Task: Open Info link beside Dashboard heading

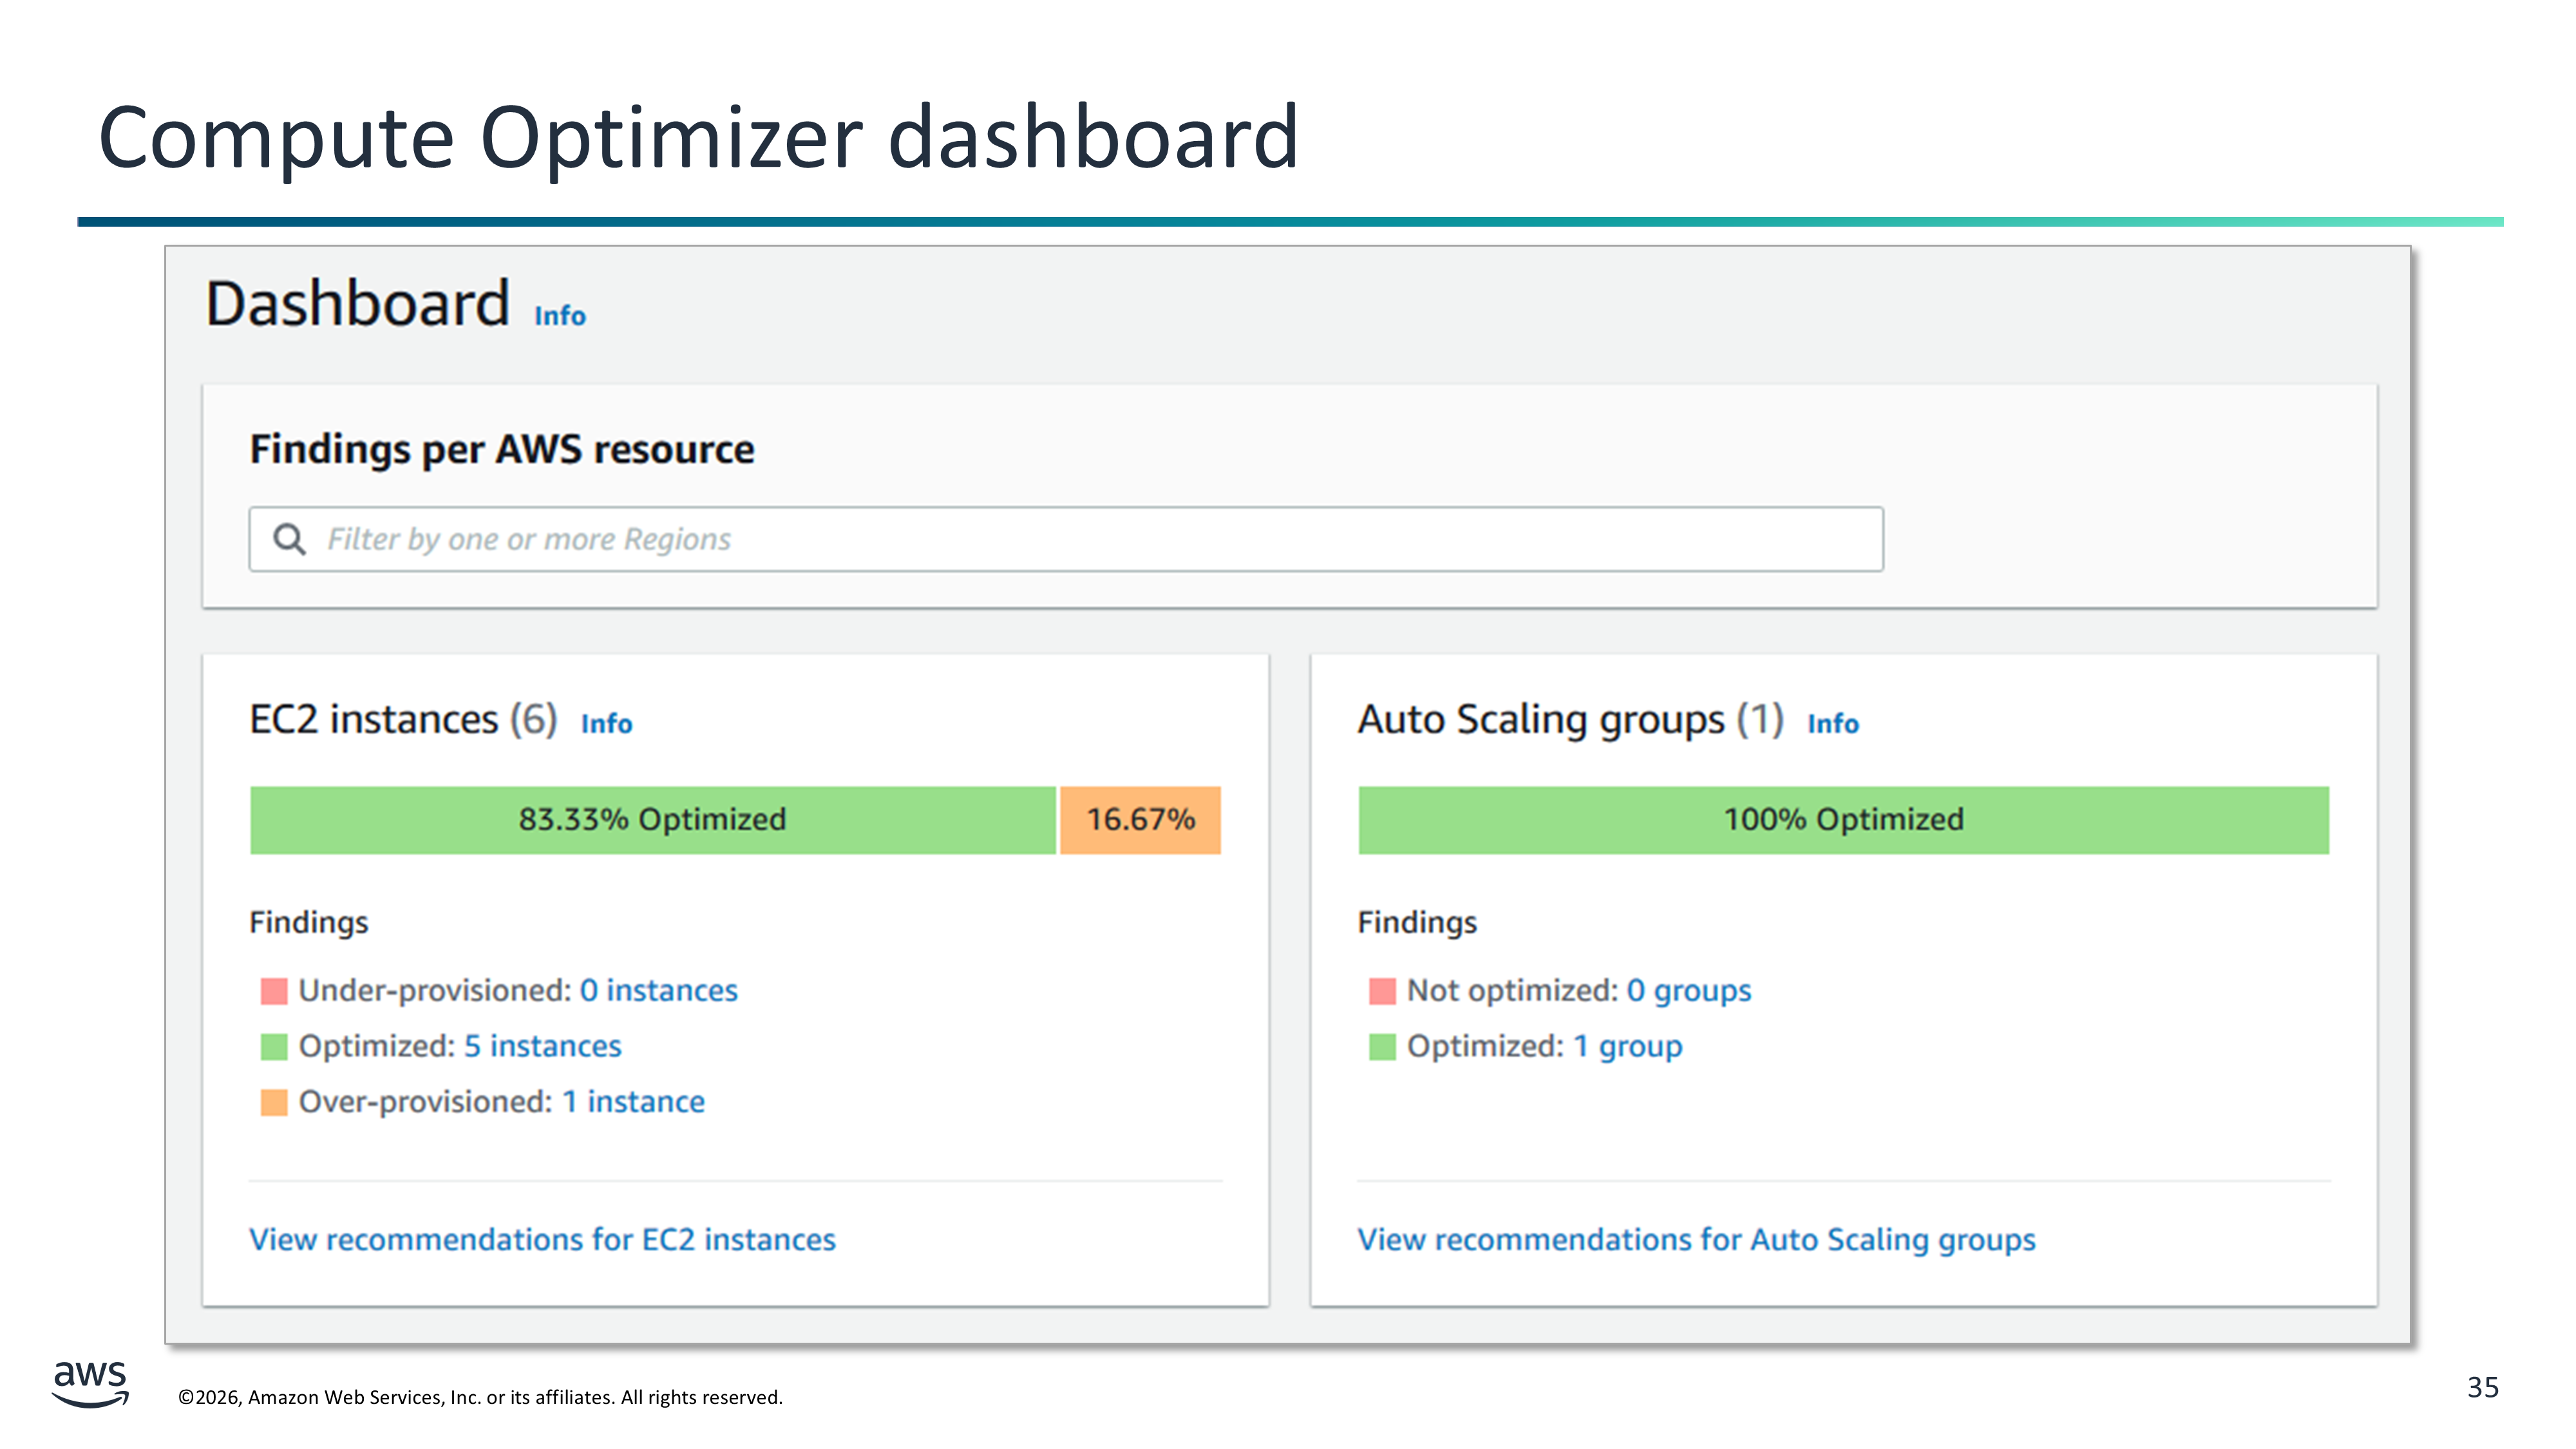Action: 559,316
